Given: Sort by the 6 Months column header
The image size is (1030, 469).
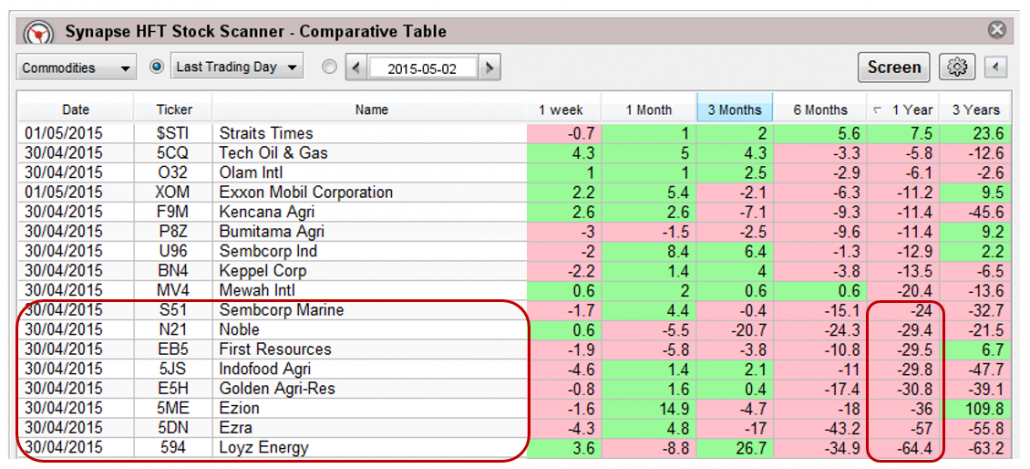Looking at the screenshot, I should click(819, 110).
